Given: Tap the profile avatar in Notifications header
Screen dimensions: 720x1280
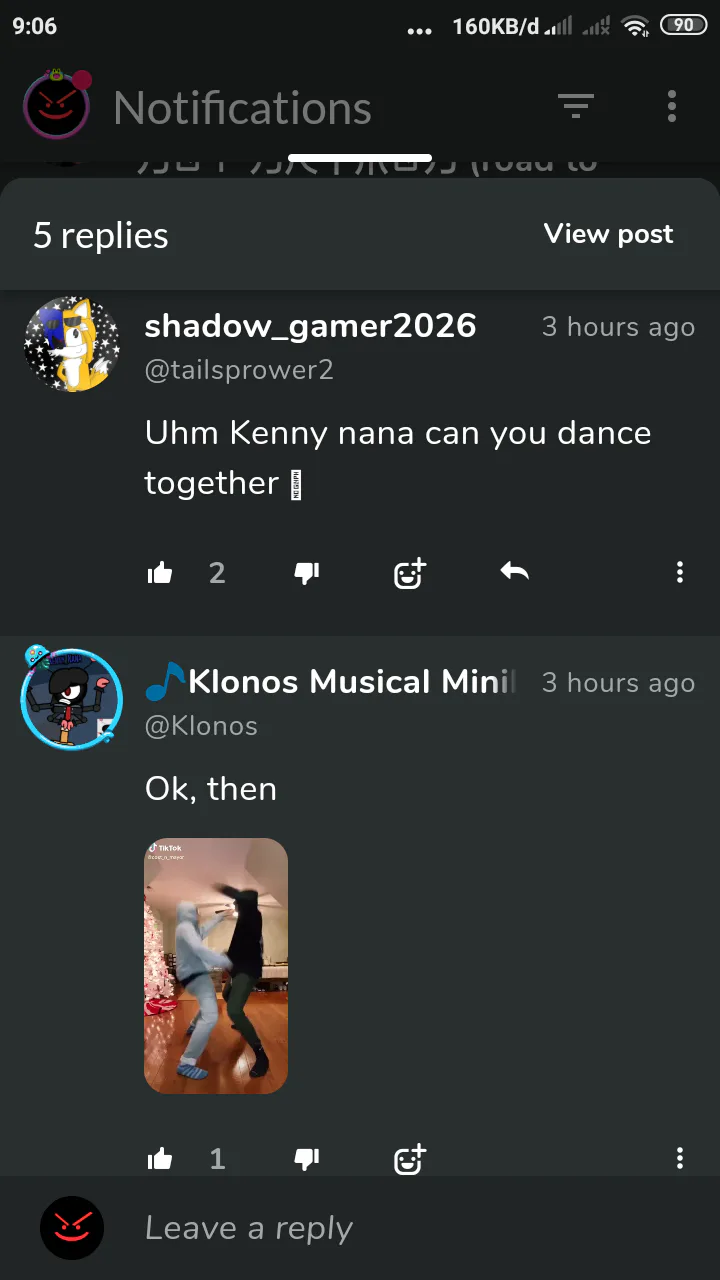Looking at the screenshot, I should (57, 106).
